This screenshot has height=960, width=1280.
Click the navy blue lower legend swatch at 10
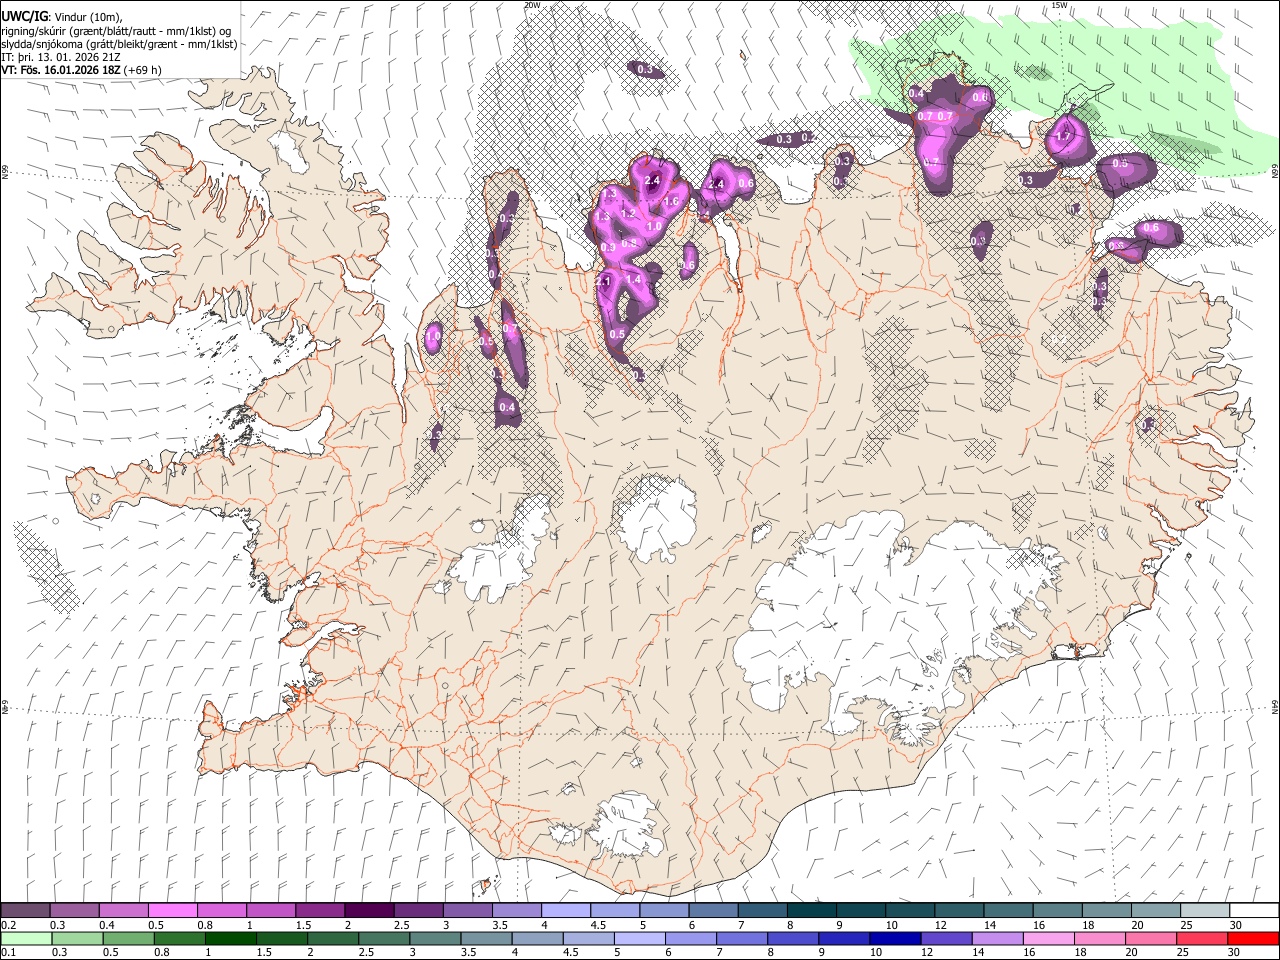click(894, 938)
